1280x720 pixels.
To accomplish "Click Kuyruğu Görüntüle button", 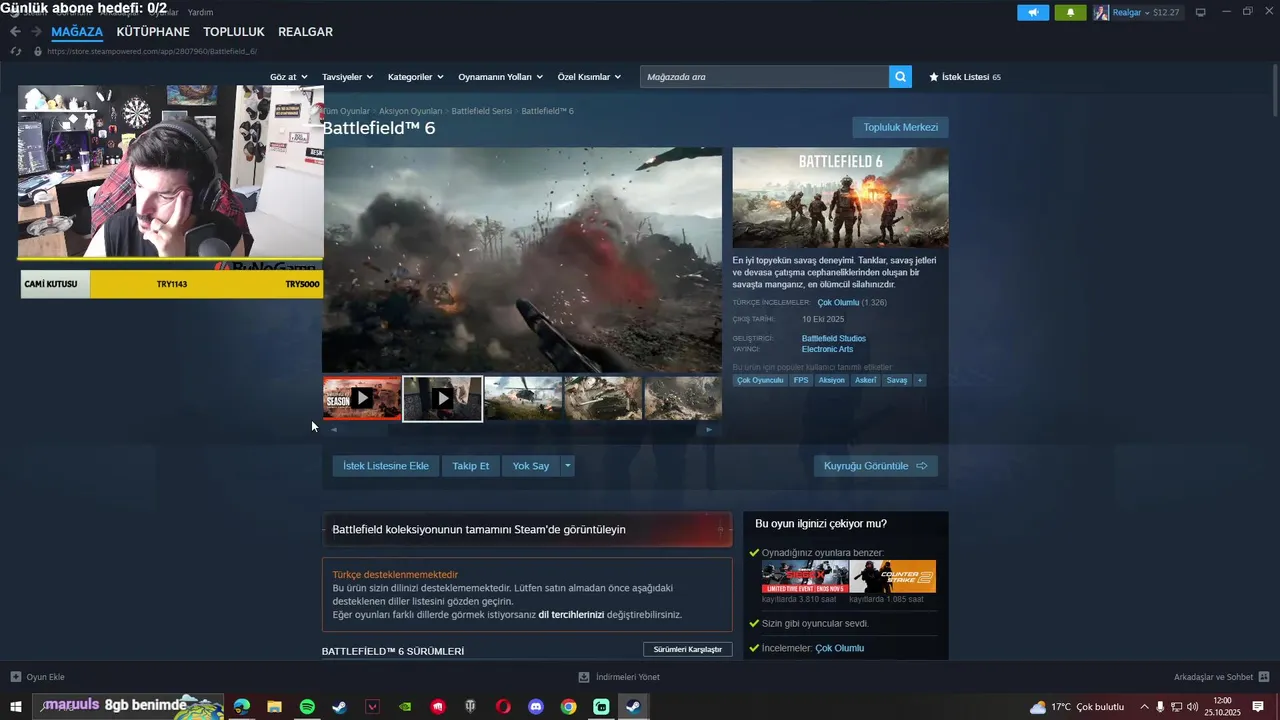I will point(875,466).
